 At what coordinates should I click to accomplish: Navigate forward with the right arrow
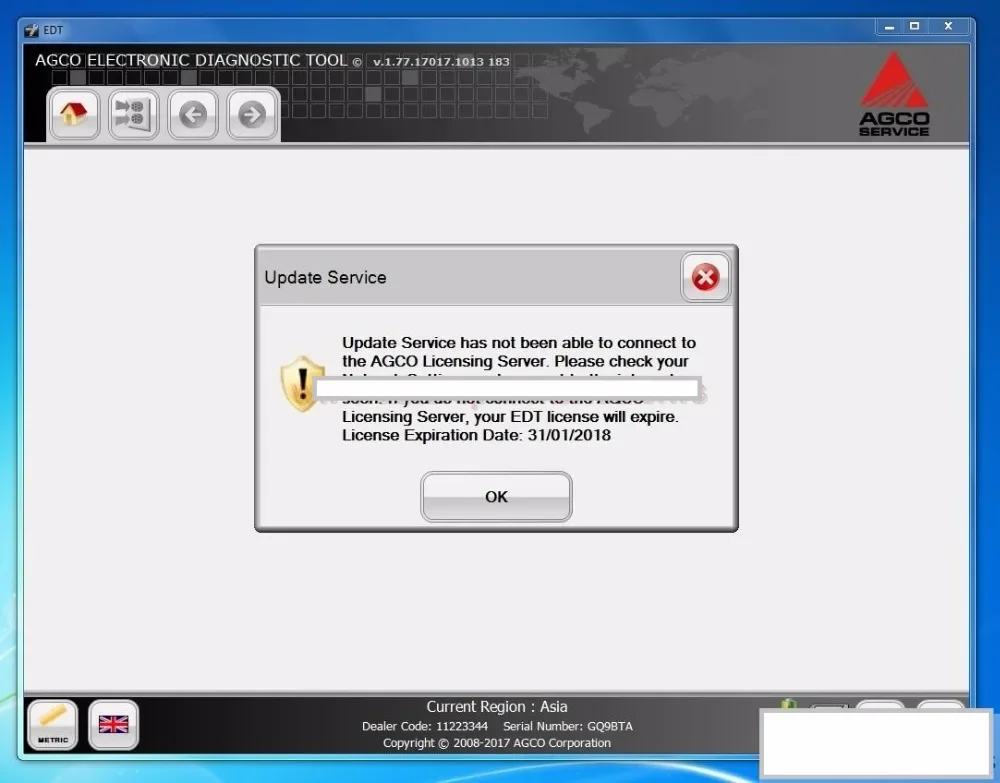tap(252, 114)
